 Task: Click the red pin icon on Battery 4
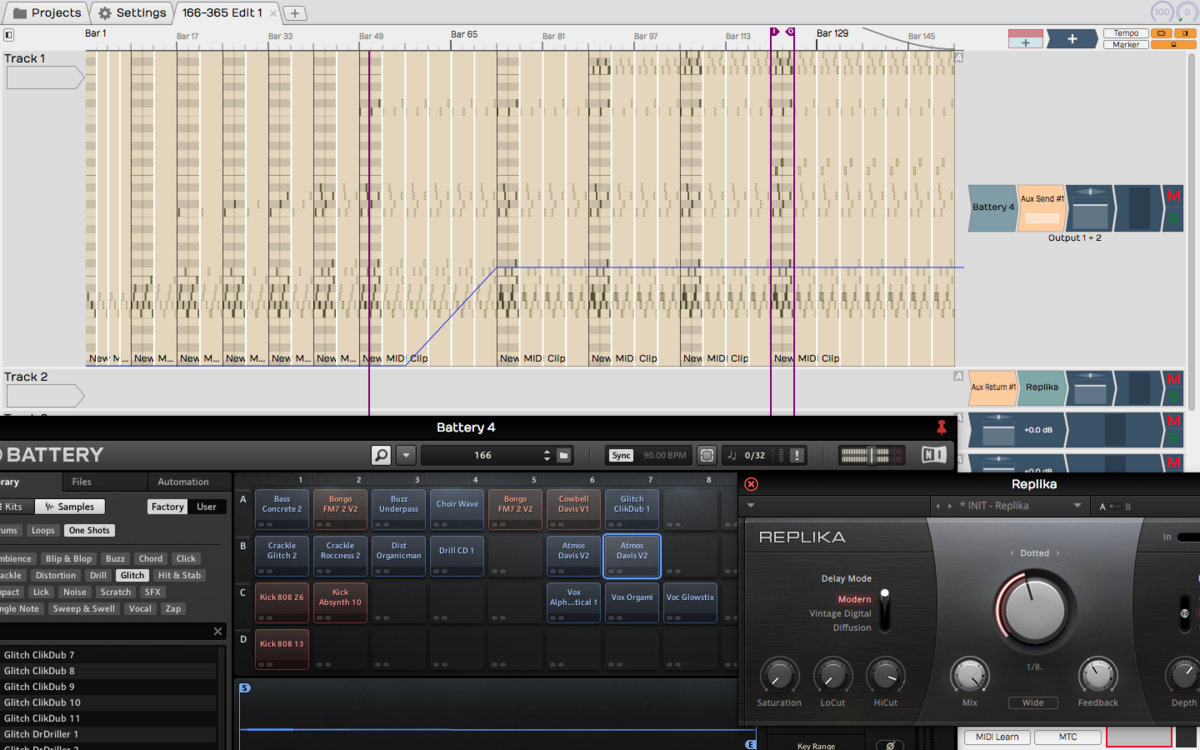pyautogui.click(x=941, y=427)
